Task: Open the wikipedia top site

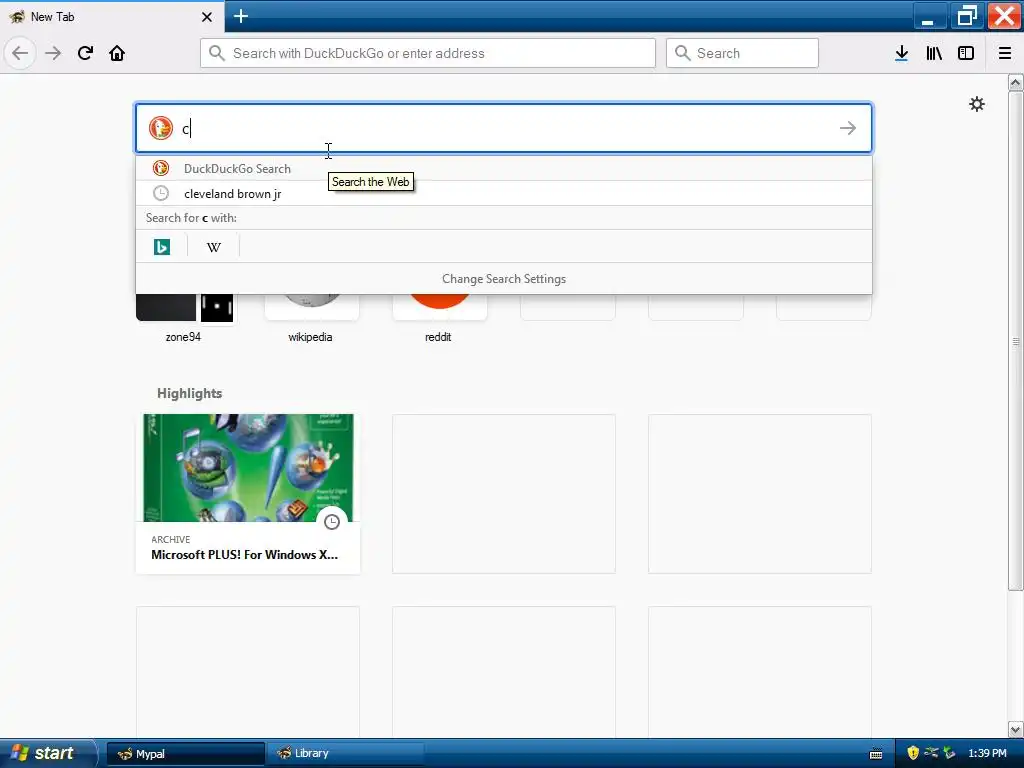Action: [311, 318]
